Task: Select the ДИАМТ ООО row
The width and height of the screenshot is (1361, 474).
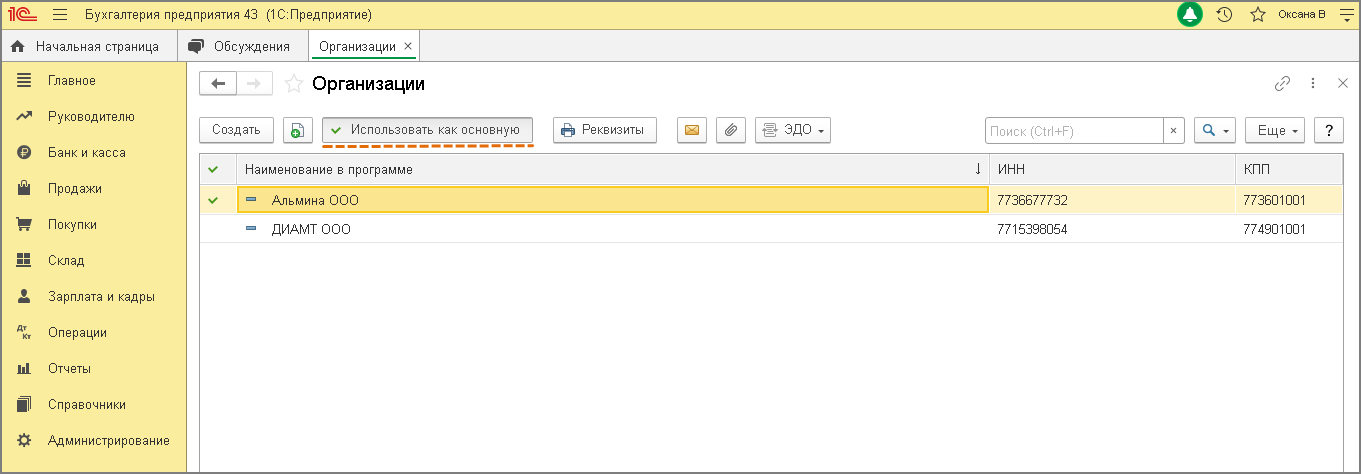Action: (x=311, y=229)
